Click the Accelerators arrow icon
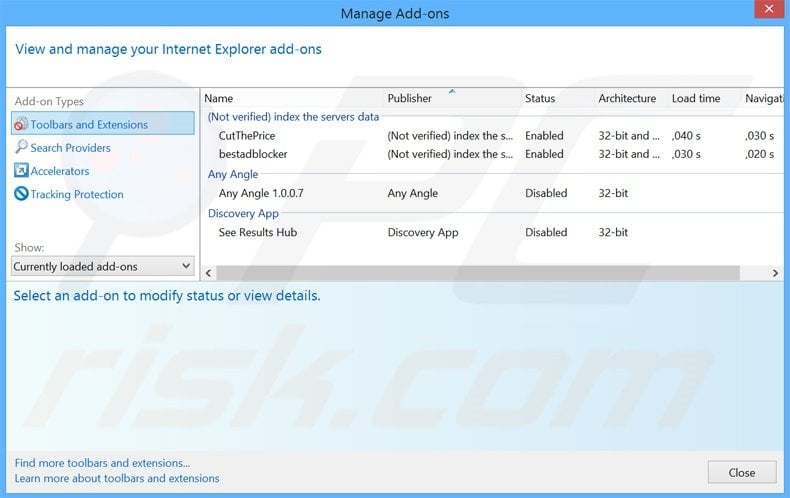The image size is (790, 498). [x=21, y=170]
